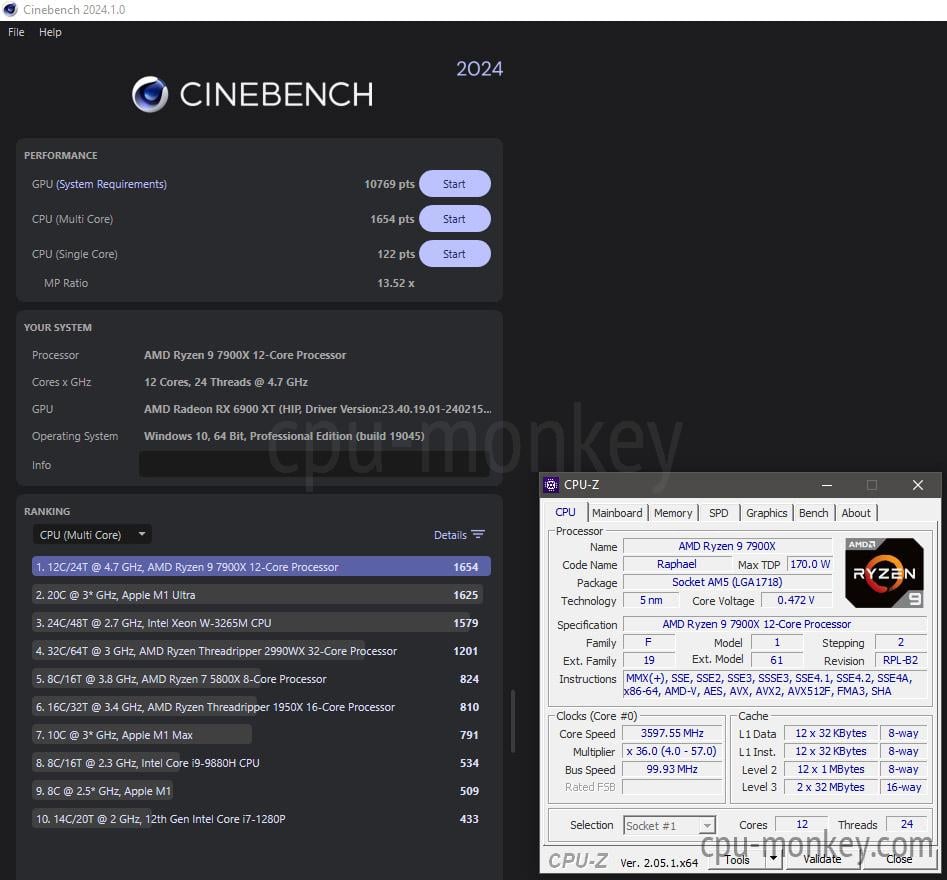Switch to SPD tab in CPU-Z
This screenshot has height=880, width=947.
718,513
